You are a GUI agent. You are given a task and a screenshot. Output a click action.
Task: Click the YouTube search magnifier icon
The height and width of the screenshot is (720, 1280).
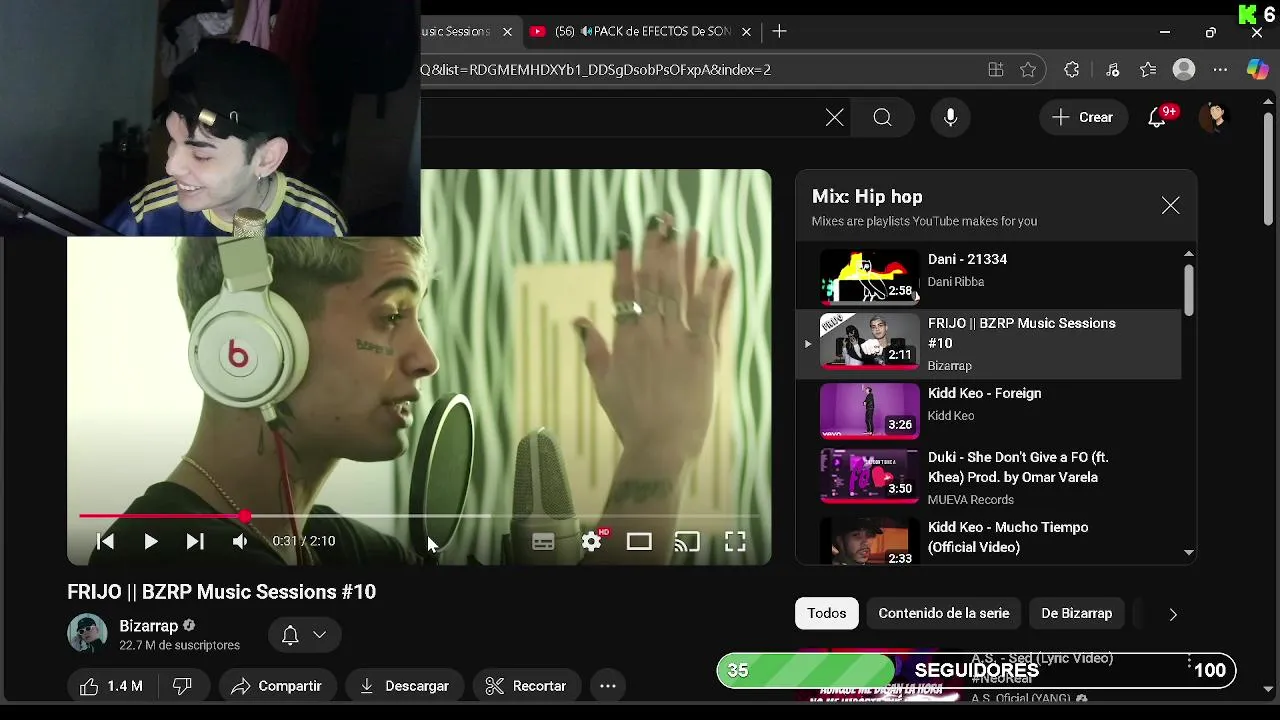pyautogui.click(x=882, y=117)
